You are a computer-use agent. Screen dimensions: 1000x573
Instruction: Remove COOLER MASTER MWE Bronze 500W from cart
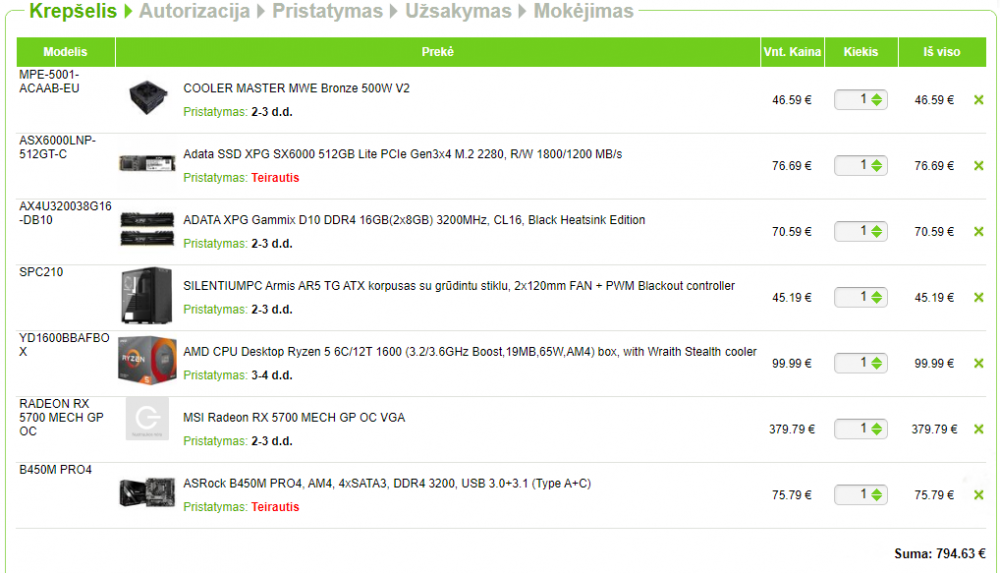pyautogui.click(x=978, y=100)
